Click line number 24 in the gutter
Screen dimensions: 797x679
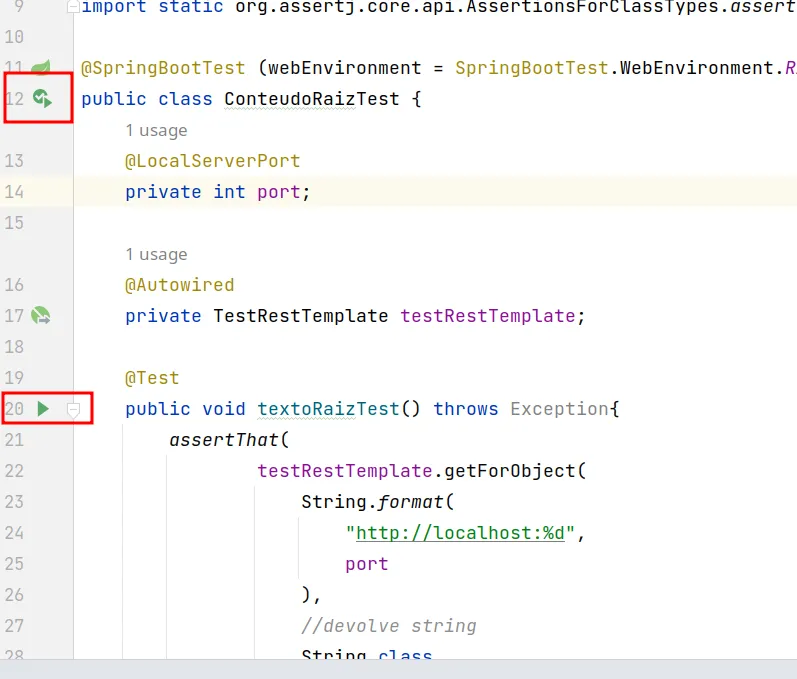[x=14, y=533]
